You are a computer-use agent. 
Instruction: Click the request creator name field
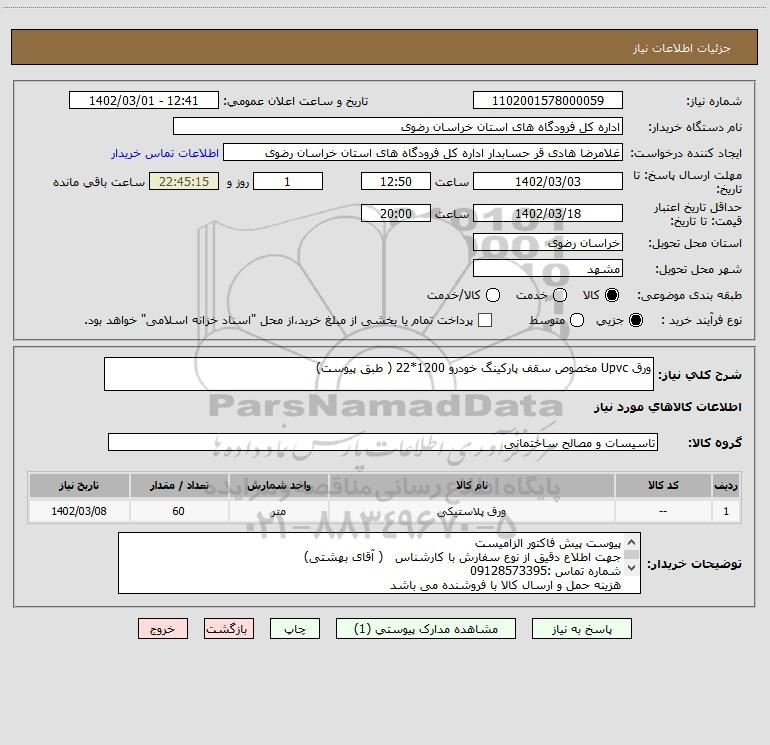(423, 153)
